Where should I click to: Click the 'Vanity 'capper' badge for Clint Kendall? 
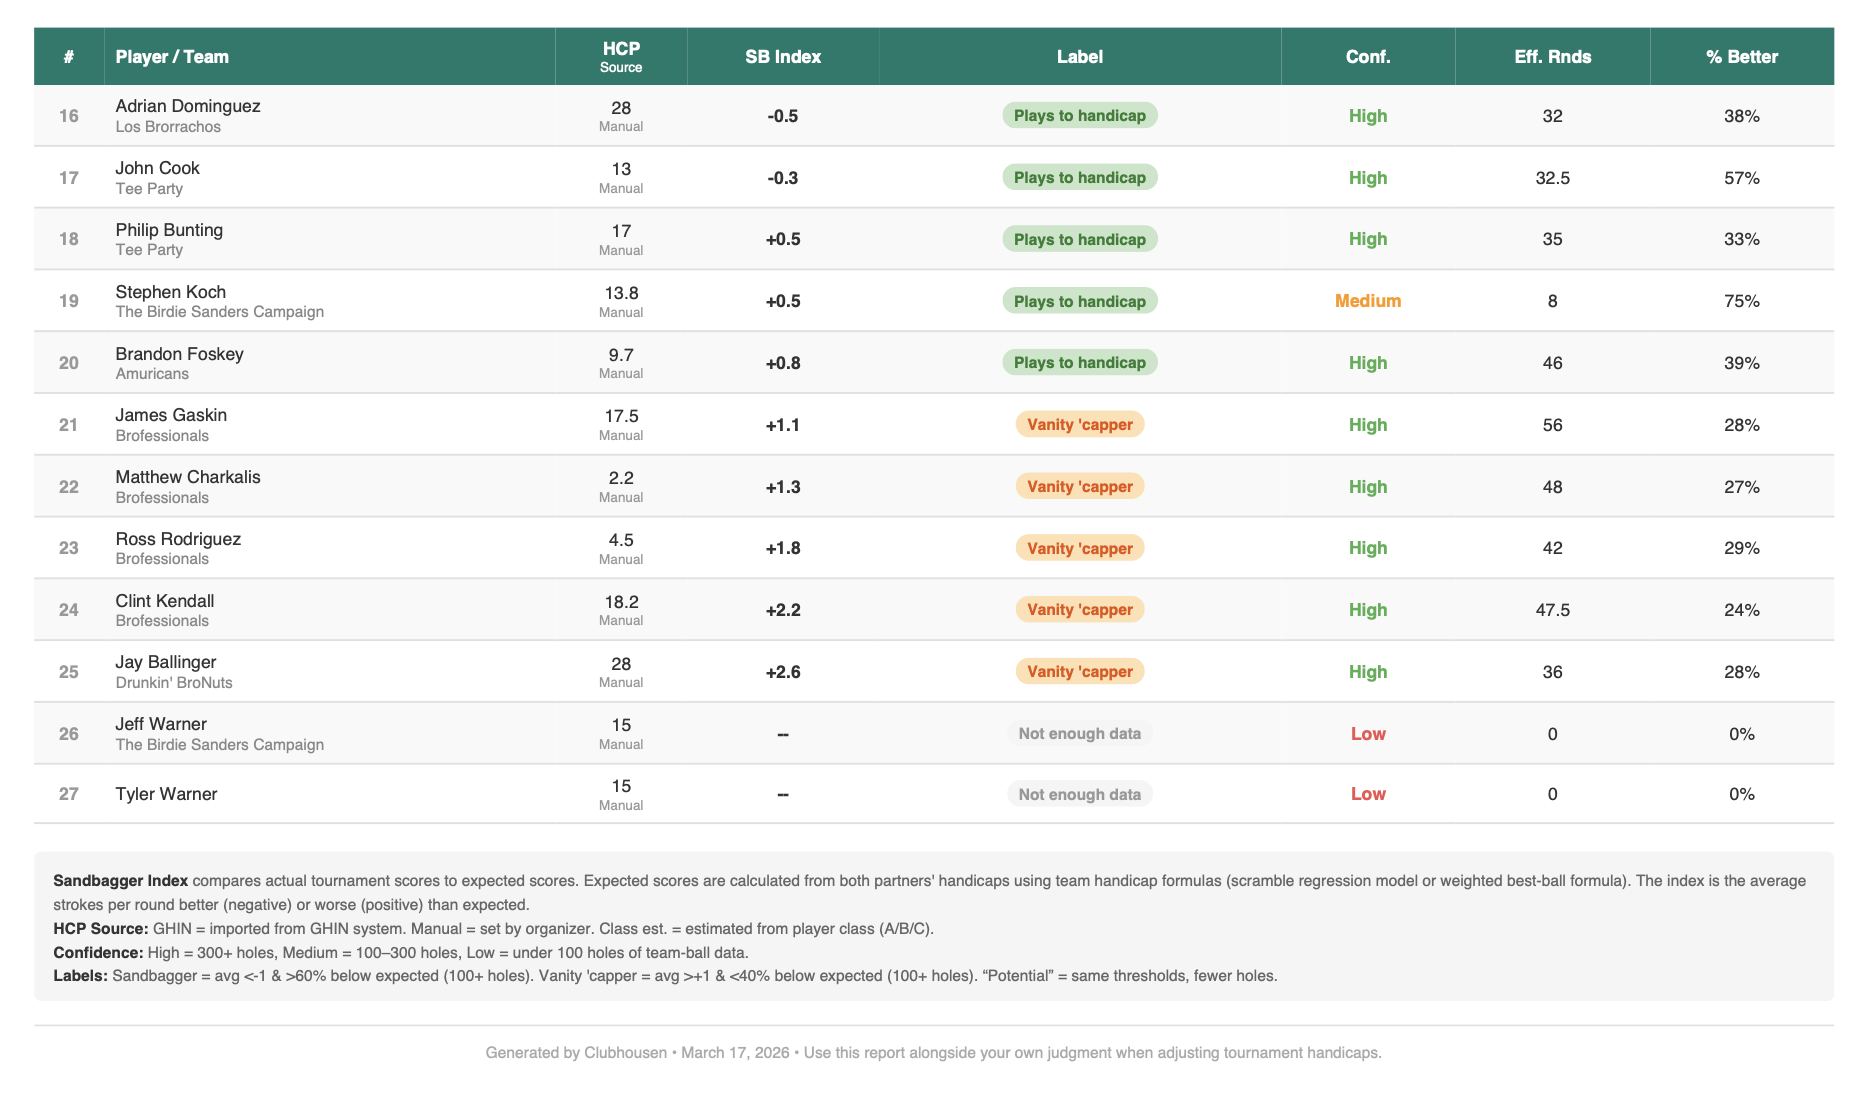[1079, 609]
